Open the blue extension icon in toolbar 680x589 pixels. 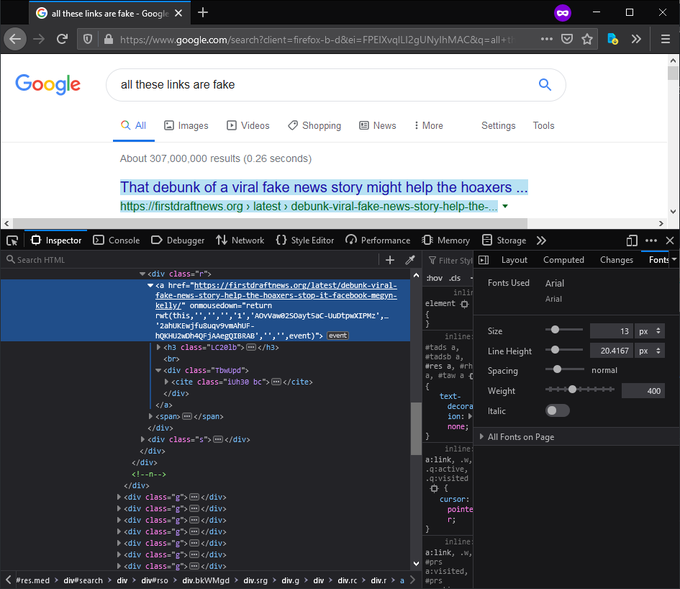click(612, 39)
